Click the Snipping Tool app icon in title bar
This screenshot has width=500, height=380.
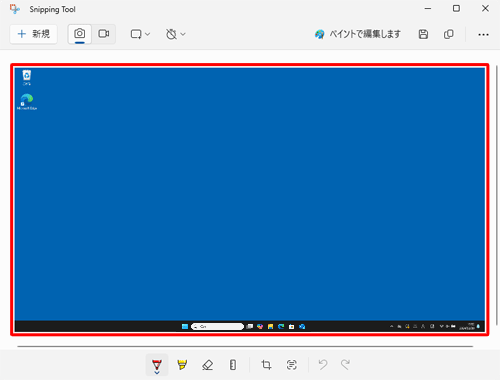(x=15, y=9)
